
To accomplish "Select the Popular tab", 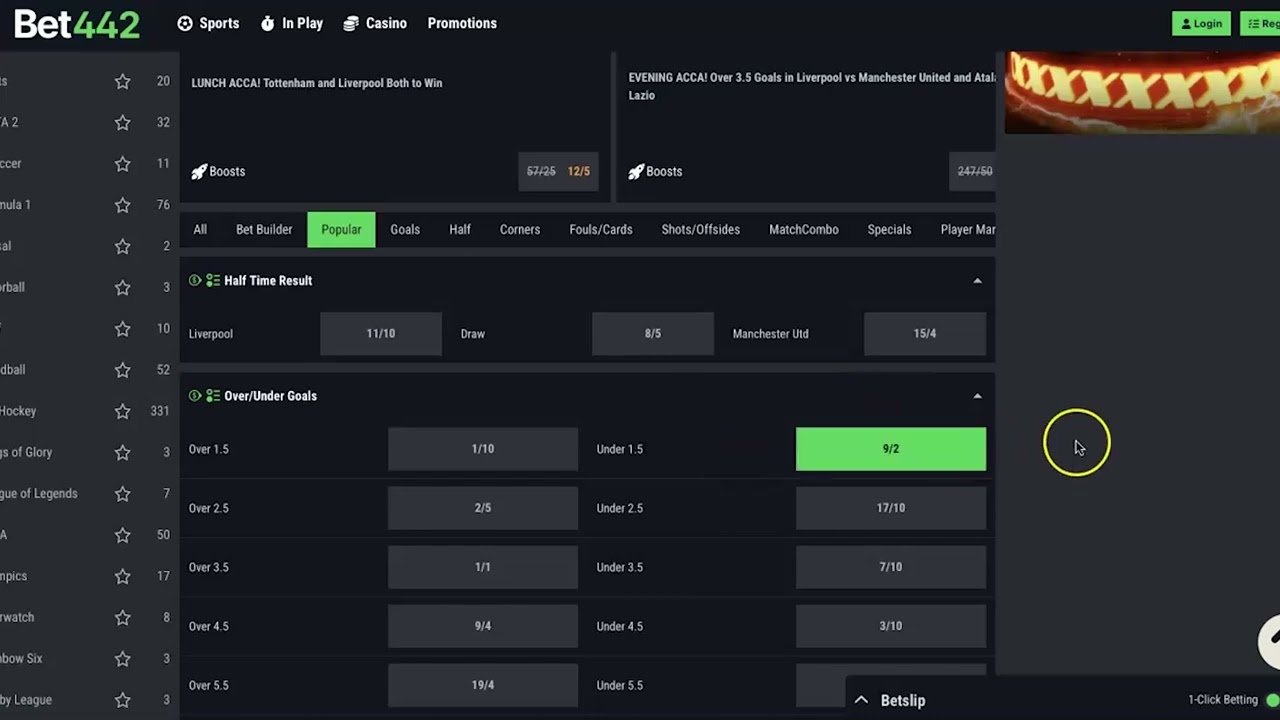I will pyautogui.click(x=341, y=229).
